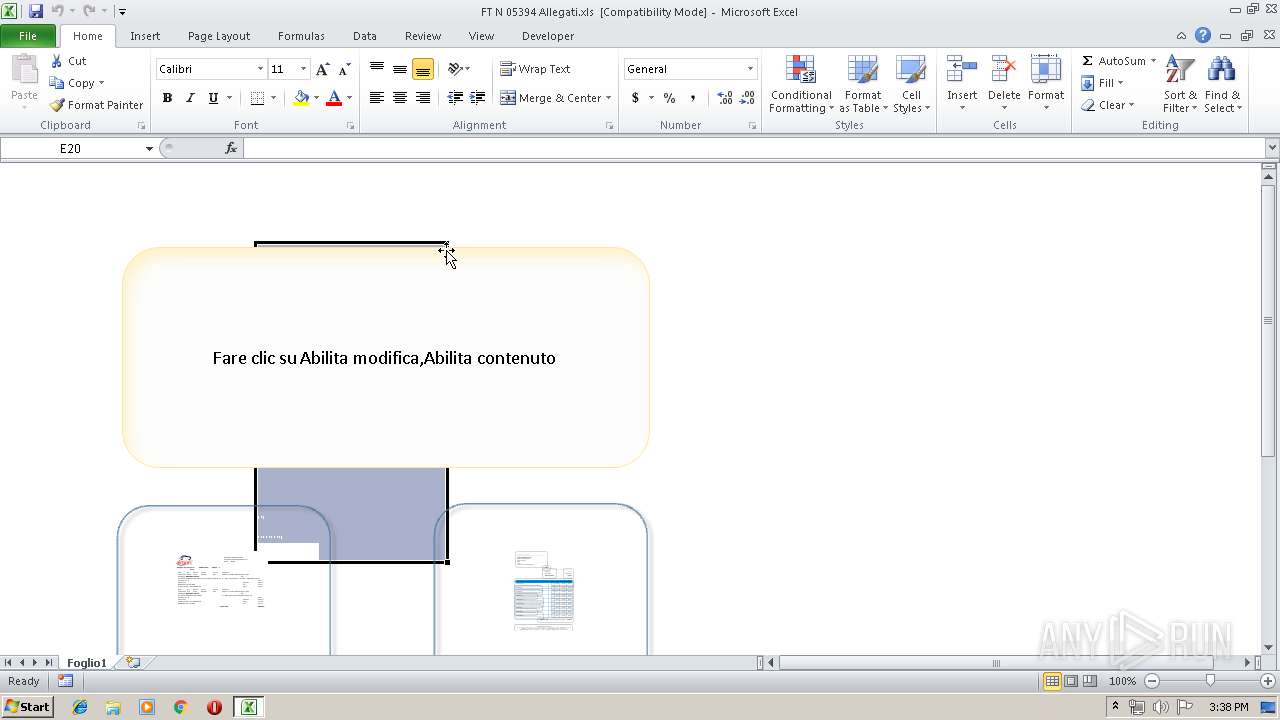Screen dimensions: 1280x720
Task: Open the Fill dropdown
Action: click(1103, 83)
